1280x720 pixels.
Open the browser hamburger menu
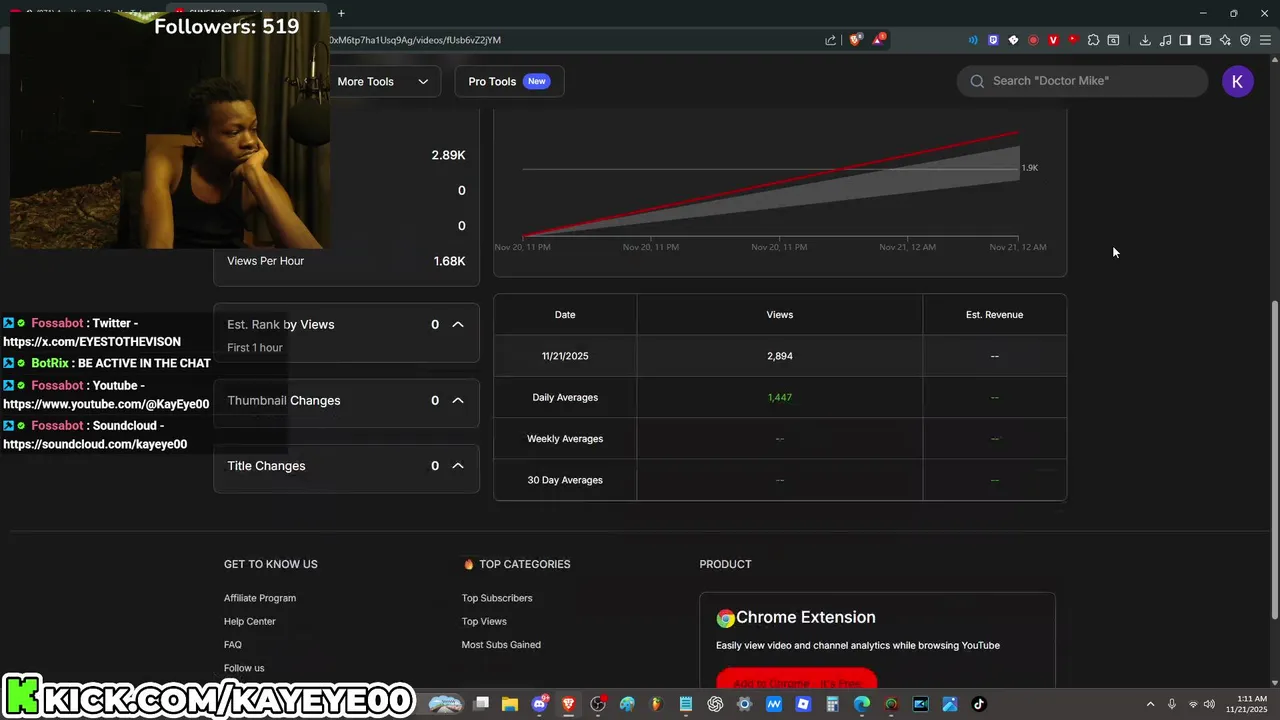(x=1265, y=40)
